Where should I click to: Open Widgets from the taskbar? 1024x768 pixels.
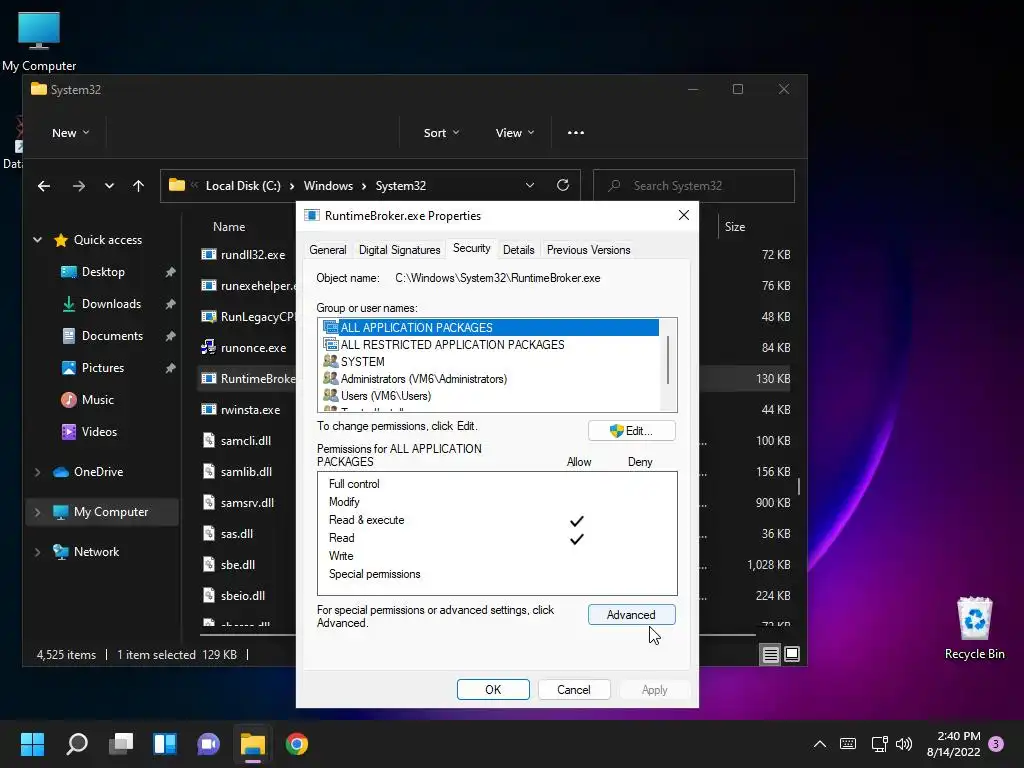(165, 744)
